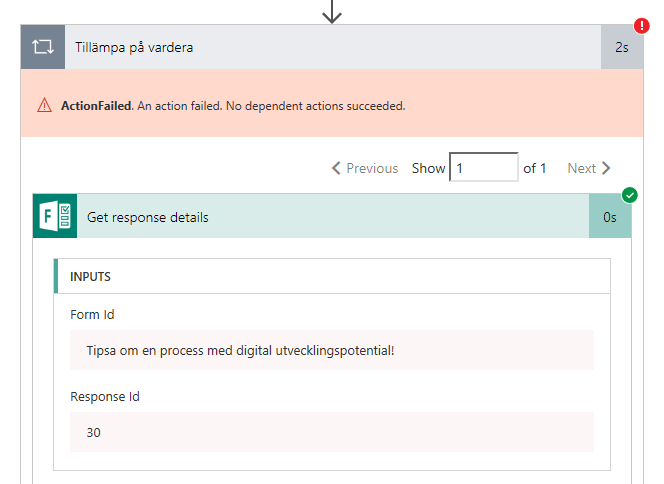Collapse the Get response details action
Screen dimensions: 664x484
pyautogui.click(x=330, y=217)
